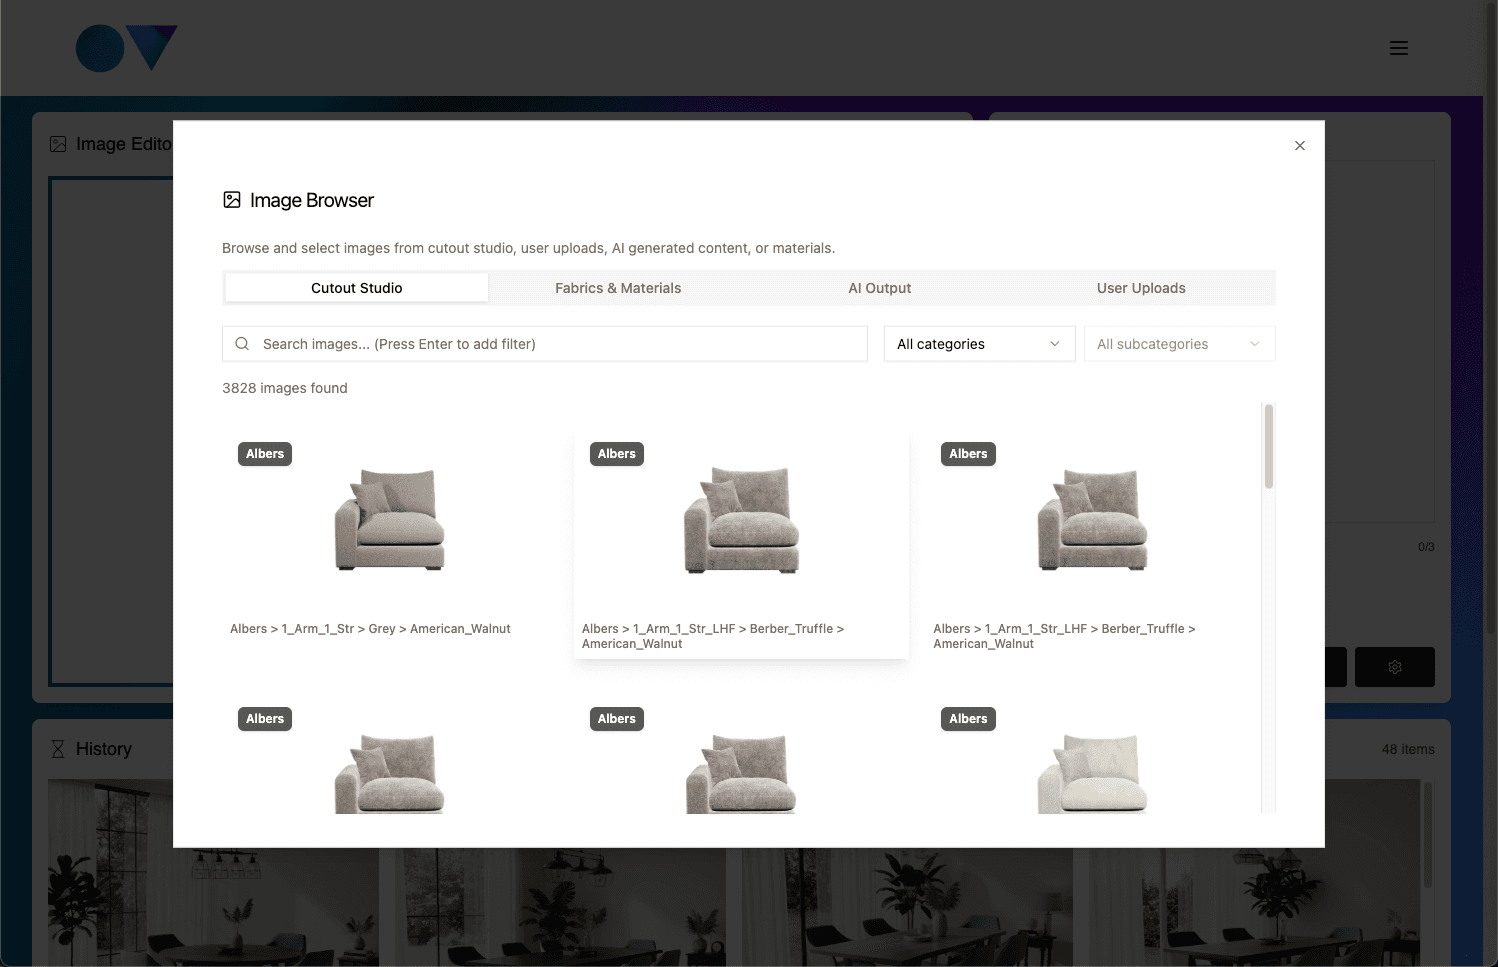Click the Image Editor panel icon
This screenshot has width=1498, height=967.
pyautogui.click(x=58, y=144)
